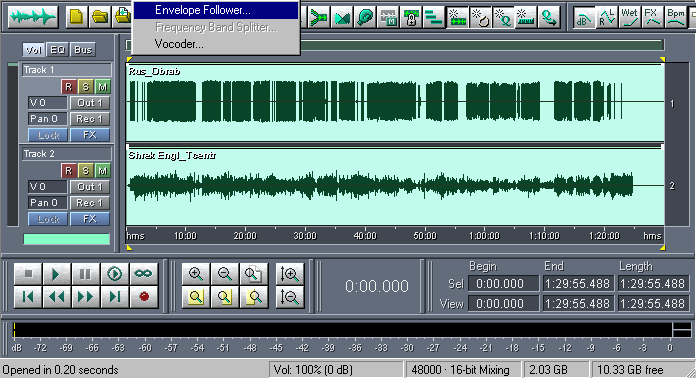Image resolution: width=696 pixels, height=378 pixels.
Task: Switch to the Bus track controls tab
Action: tap(83, 50)
